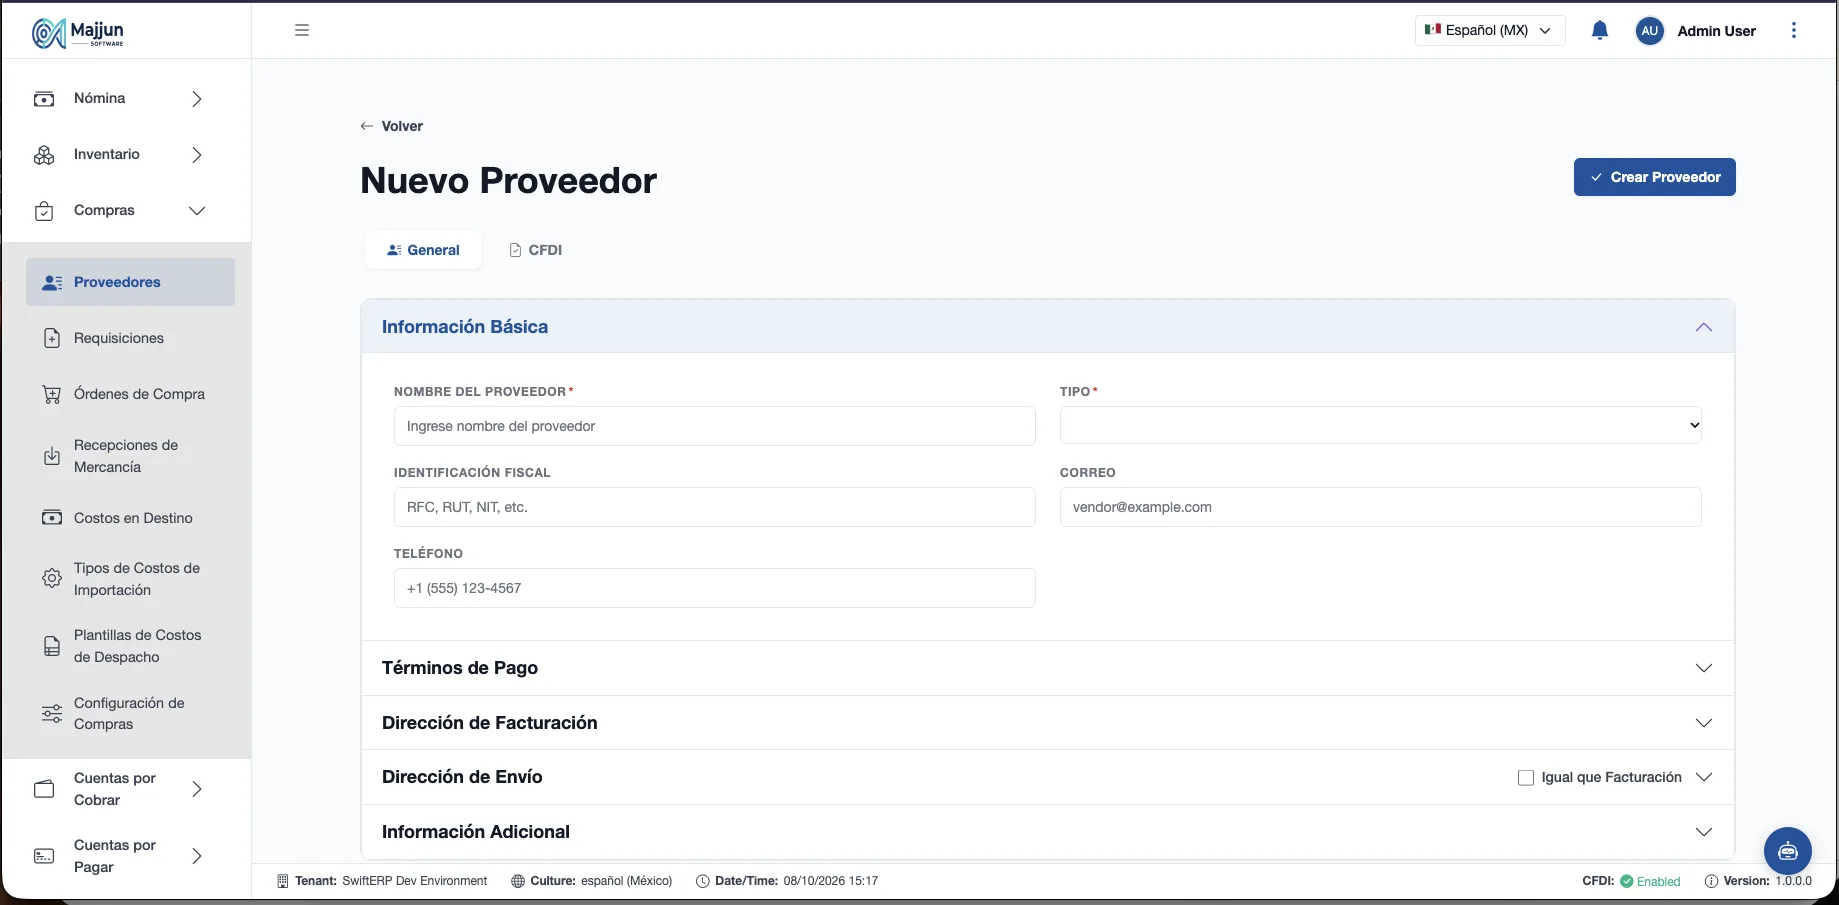The image size is (1839, 905).
Task: Expand the Dirección de Facturación section
Action: [x=1048, y=723]
